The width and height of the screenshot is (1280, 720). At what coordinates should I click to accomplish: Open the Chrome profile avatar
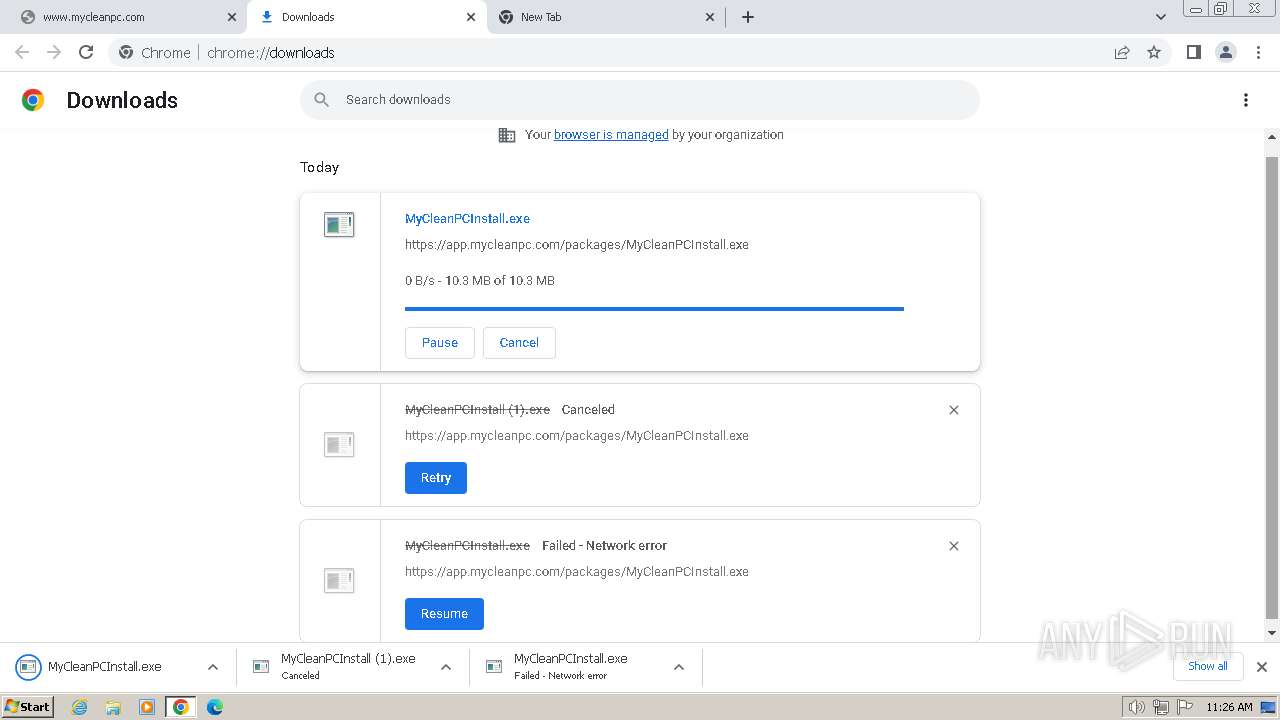[1225, 52]
